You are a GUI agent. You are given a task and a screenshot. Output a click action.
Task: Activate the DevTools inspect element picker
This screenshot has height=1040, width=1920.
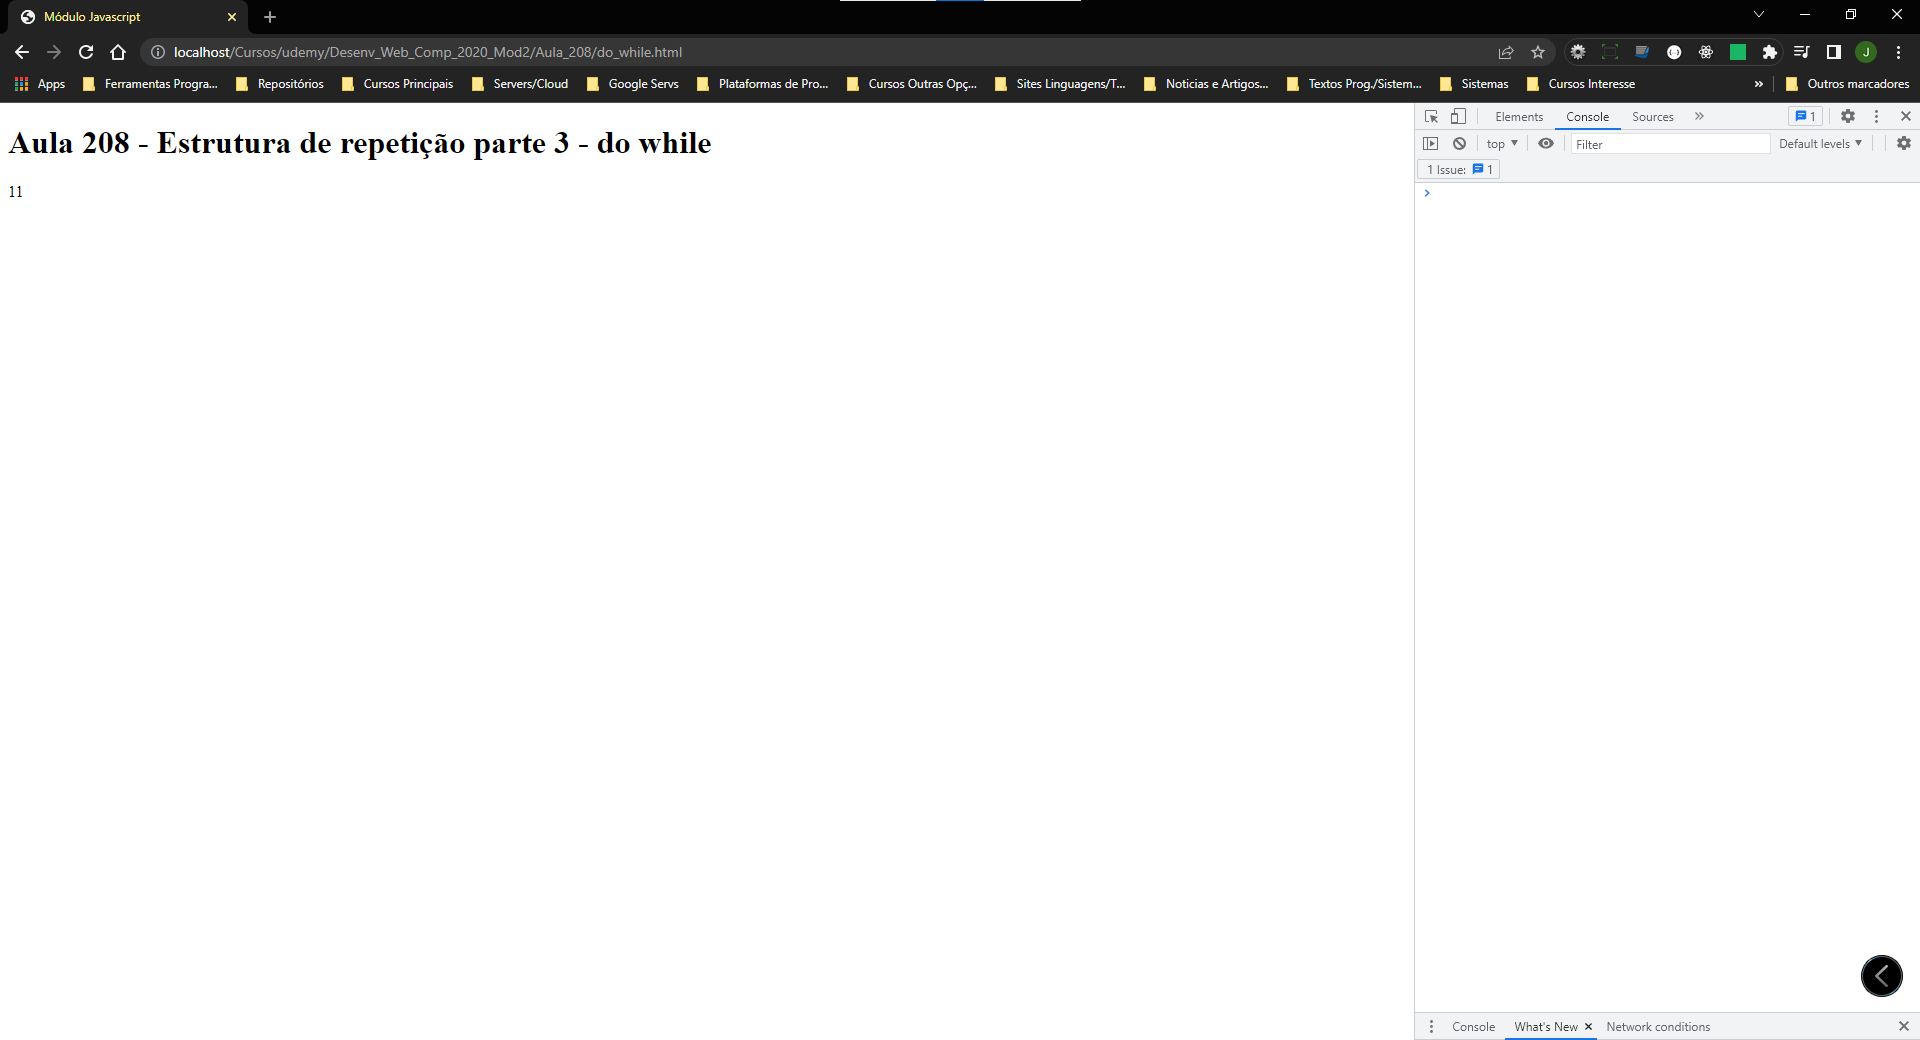pos(1431,116)
